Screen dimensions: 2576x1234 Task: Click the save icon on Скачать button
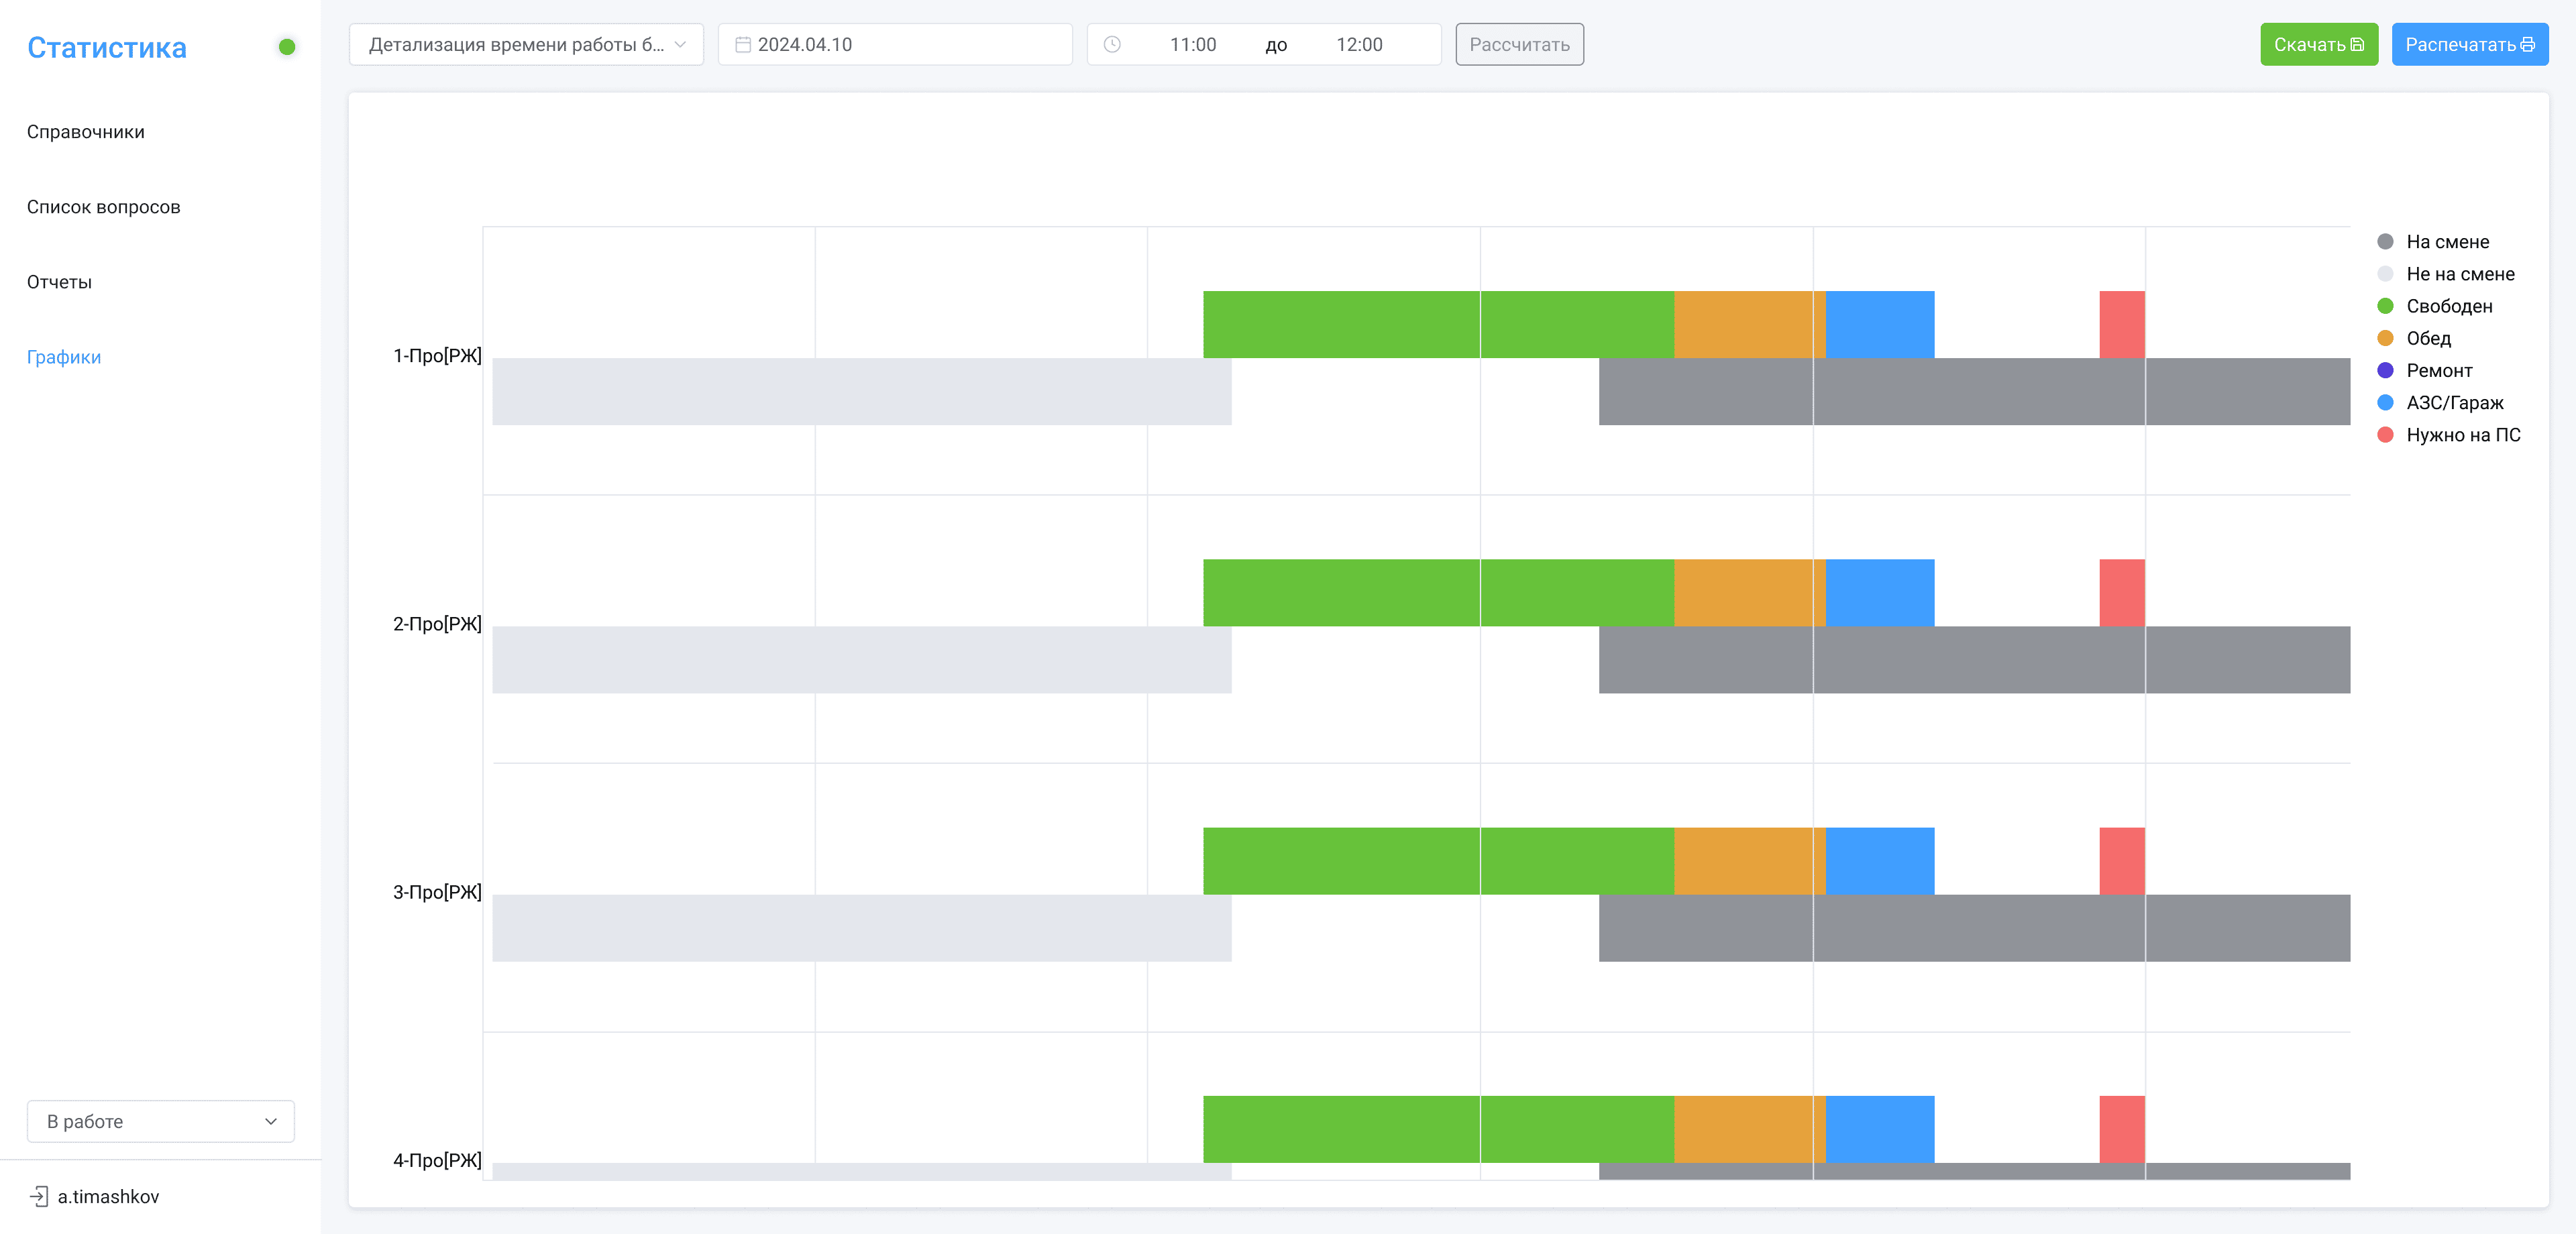click(2357, 45)
